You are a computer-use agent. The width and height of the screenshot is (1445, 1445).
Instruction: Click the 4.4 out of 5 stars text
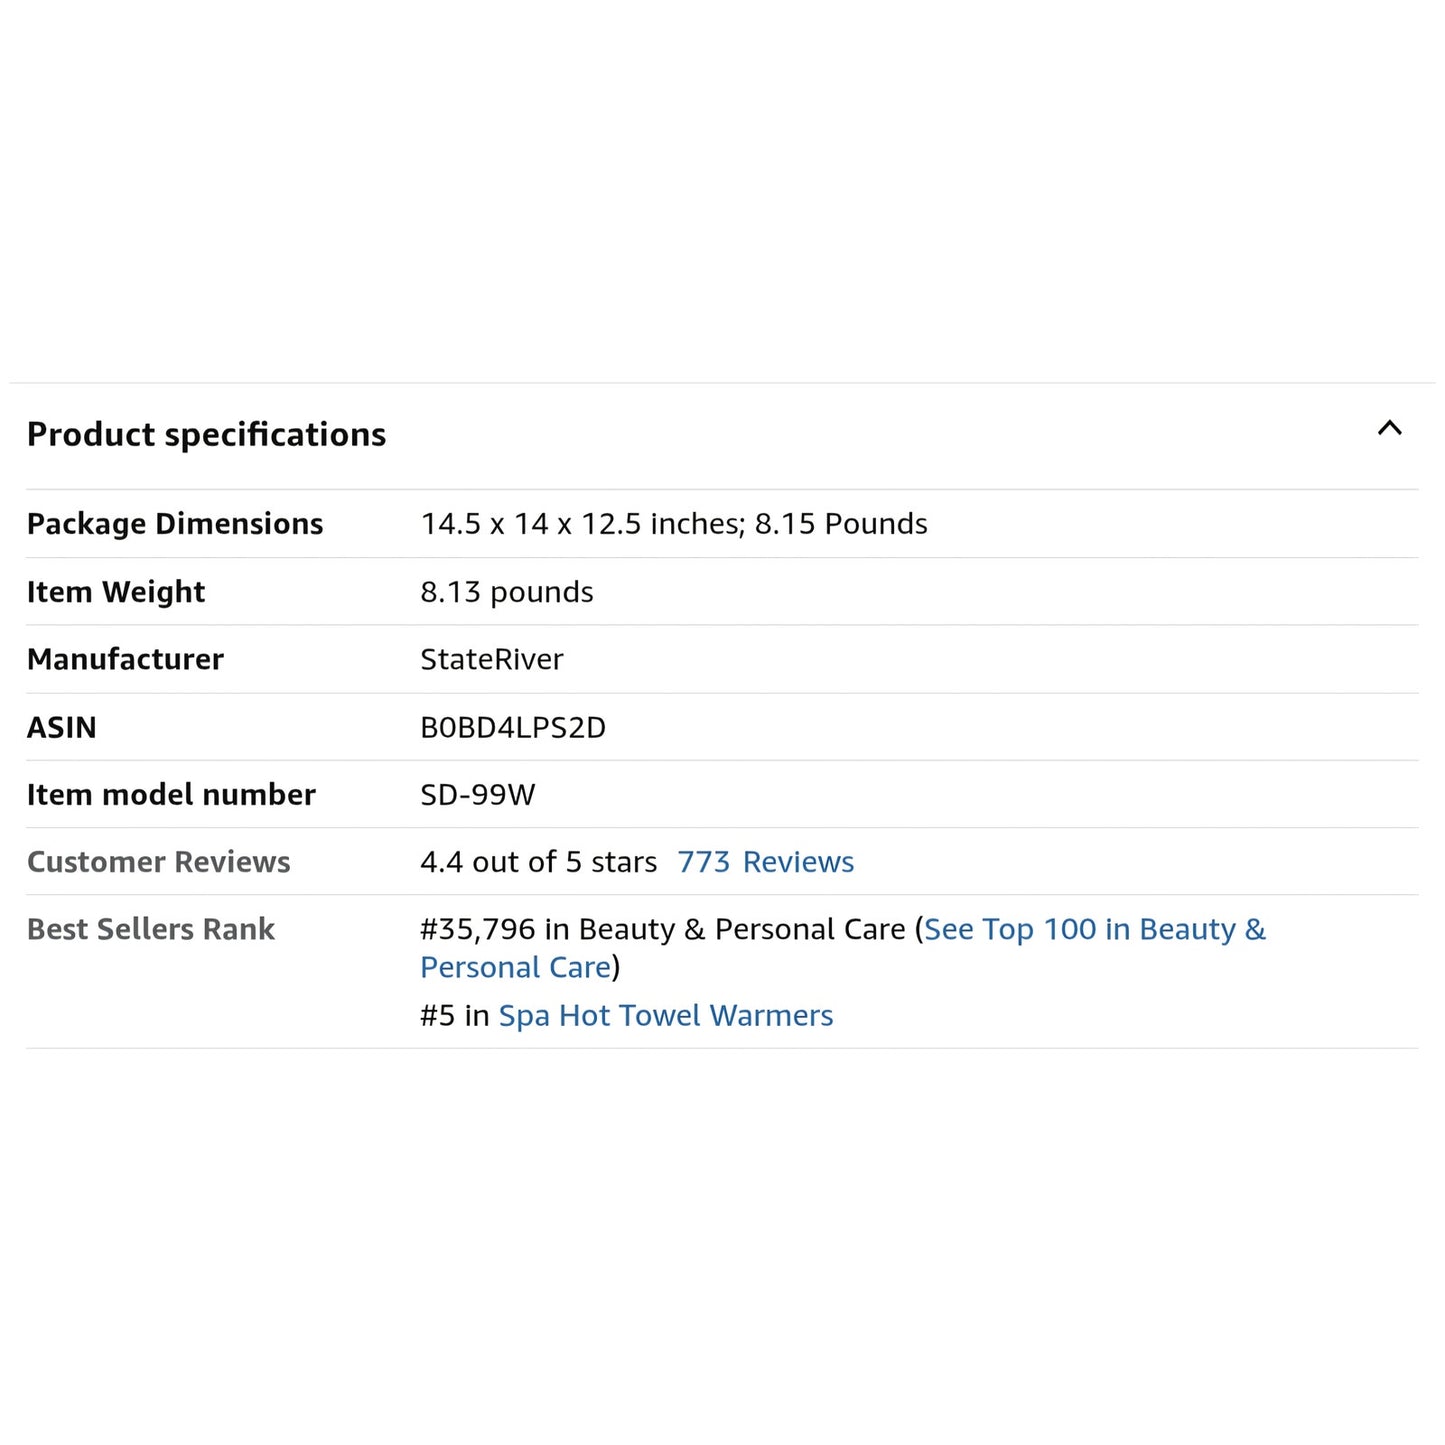[538, 862]
